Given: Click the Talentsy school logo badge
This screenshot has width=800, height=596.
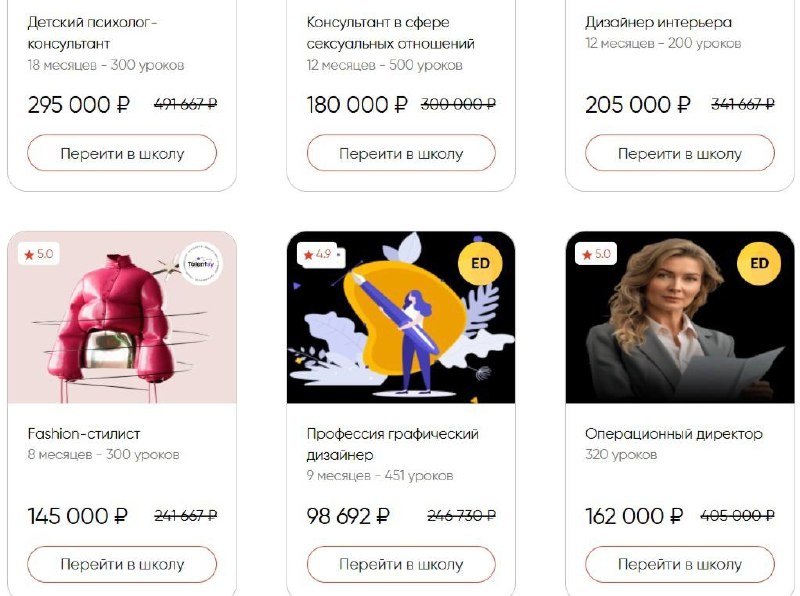Looking at the screenshot, I should click(x=203, y=263).
